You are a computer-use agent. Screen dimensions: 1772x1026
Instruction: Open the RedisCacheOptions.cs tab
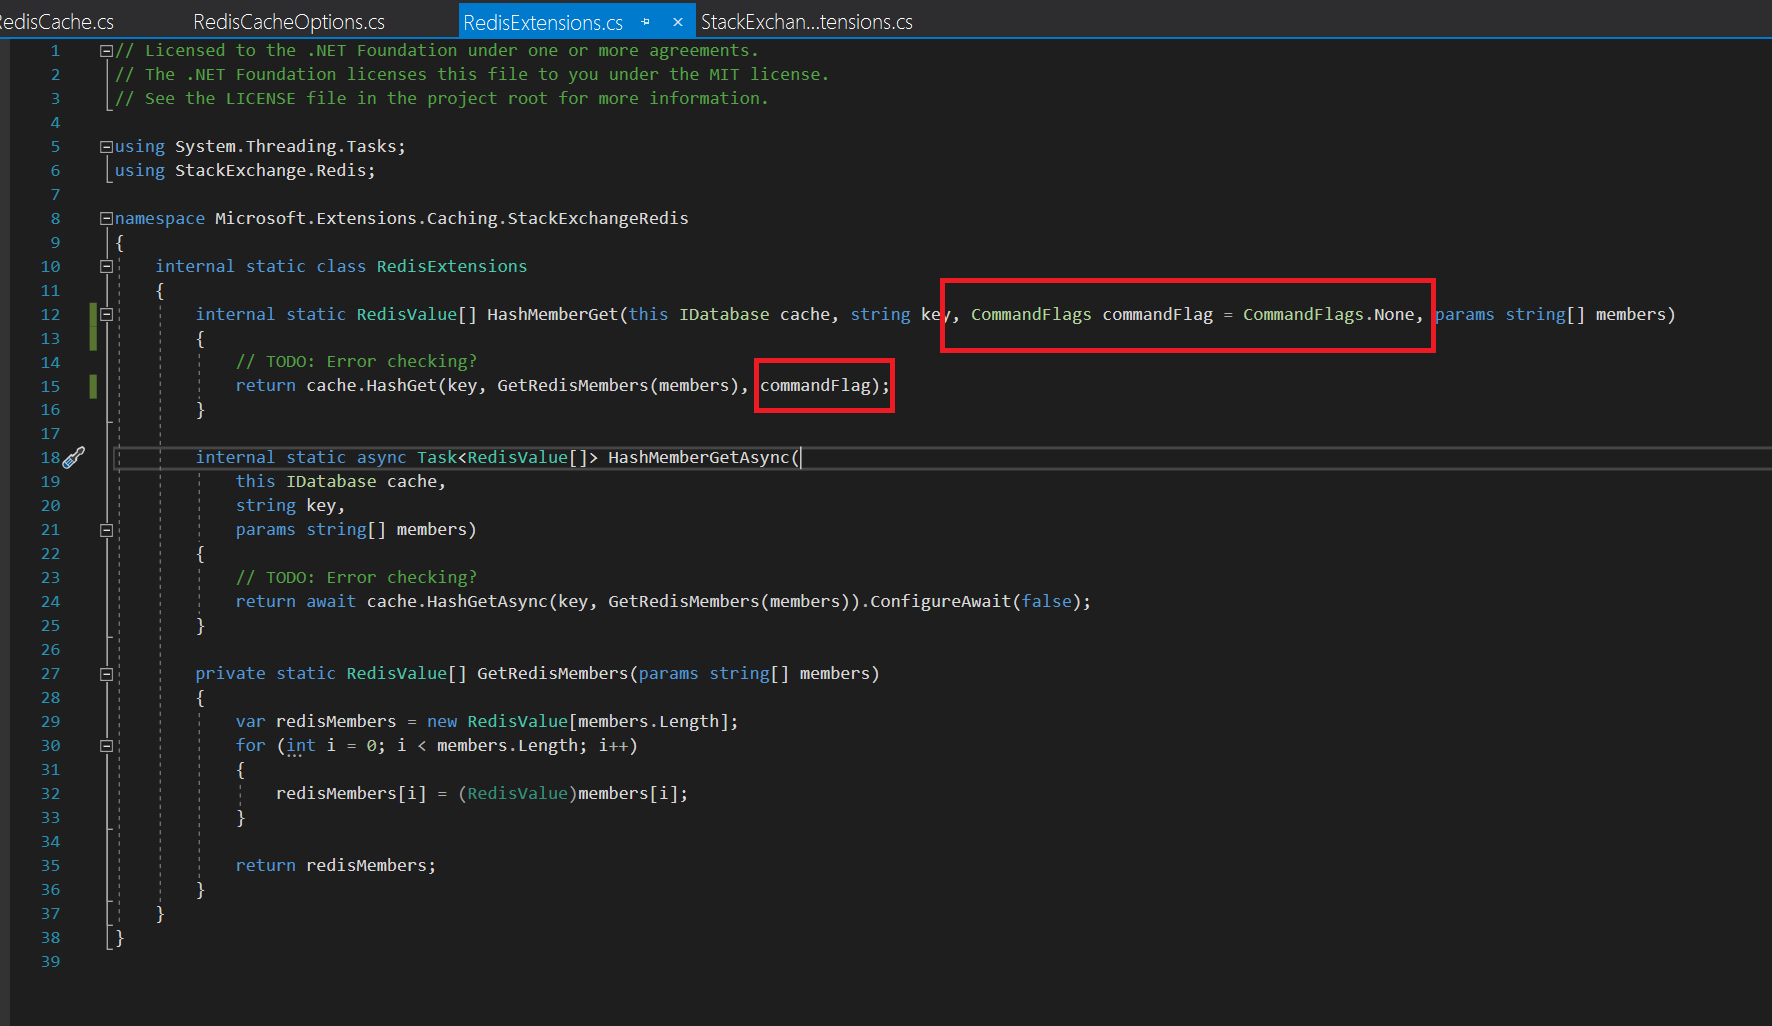(288, 21)
